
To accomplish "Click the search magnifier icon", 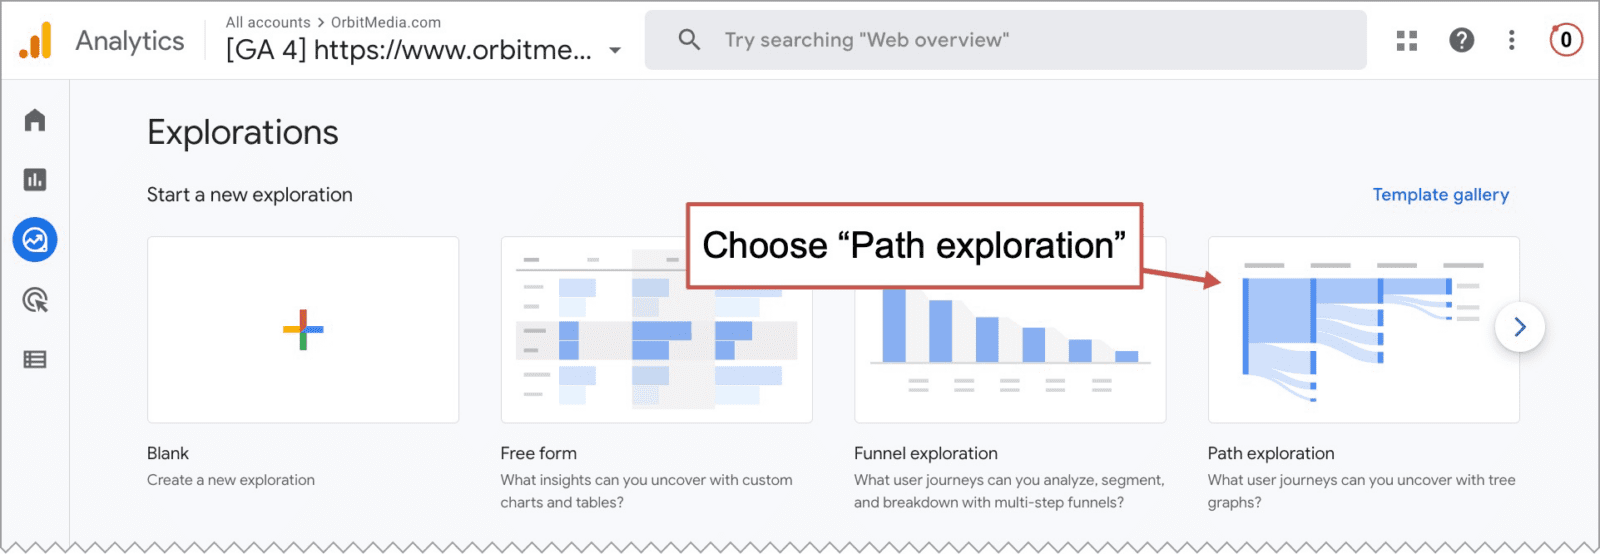I will (689, 40).
